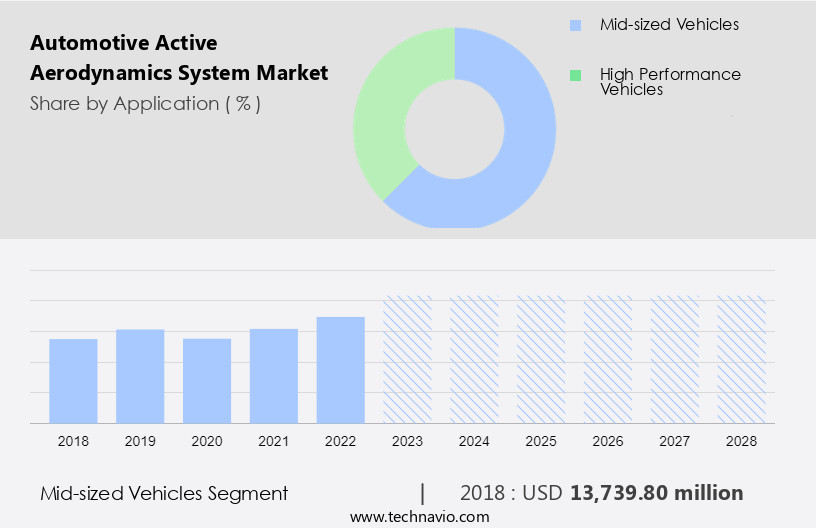The height and width of the screenshot is (528, 816).
Task: Select the hatched forecast bar for 2028
Action: point(742,359)
